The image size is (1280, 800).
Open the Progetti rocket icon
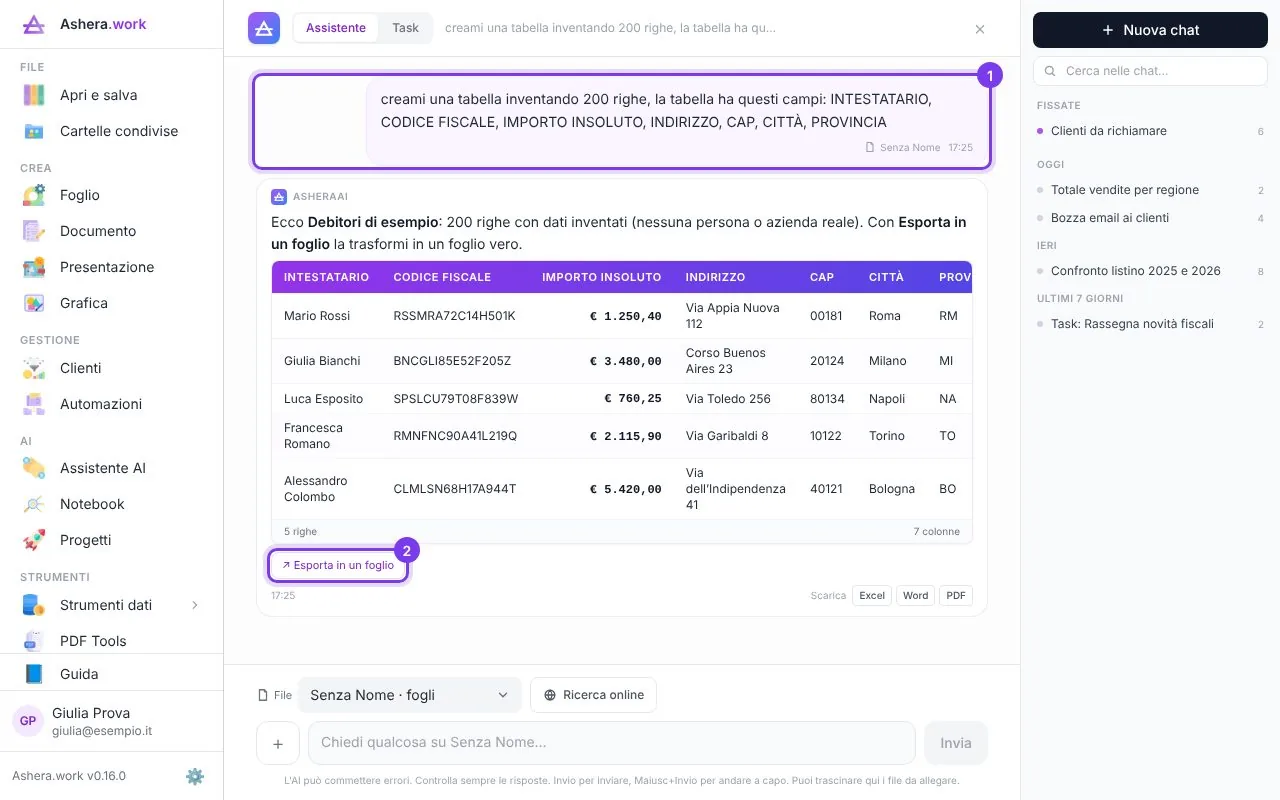click(34, 540)
